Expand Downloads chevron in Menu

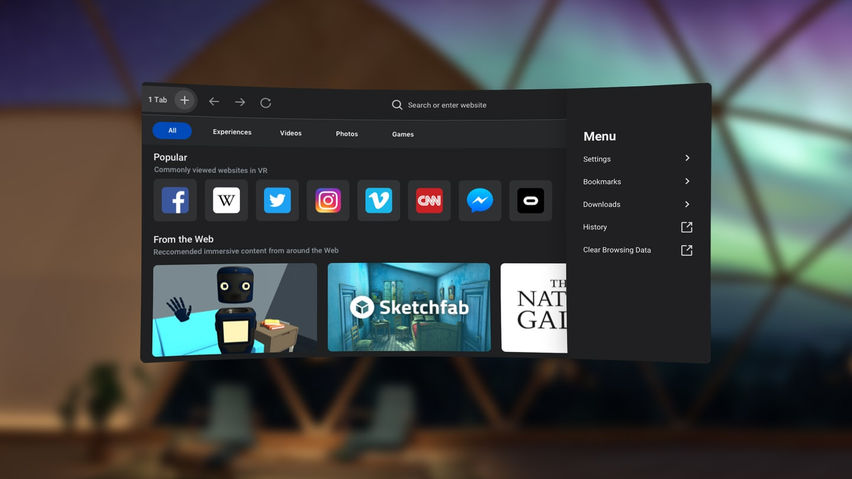(x=687, y=204)
